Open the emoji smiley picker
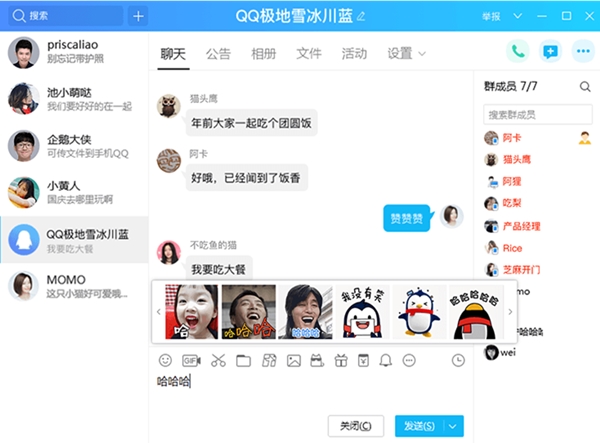Viewport: 600px width, 443px height. tap(165, 360)
